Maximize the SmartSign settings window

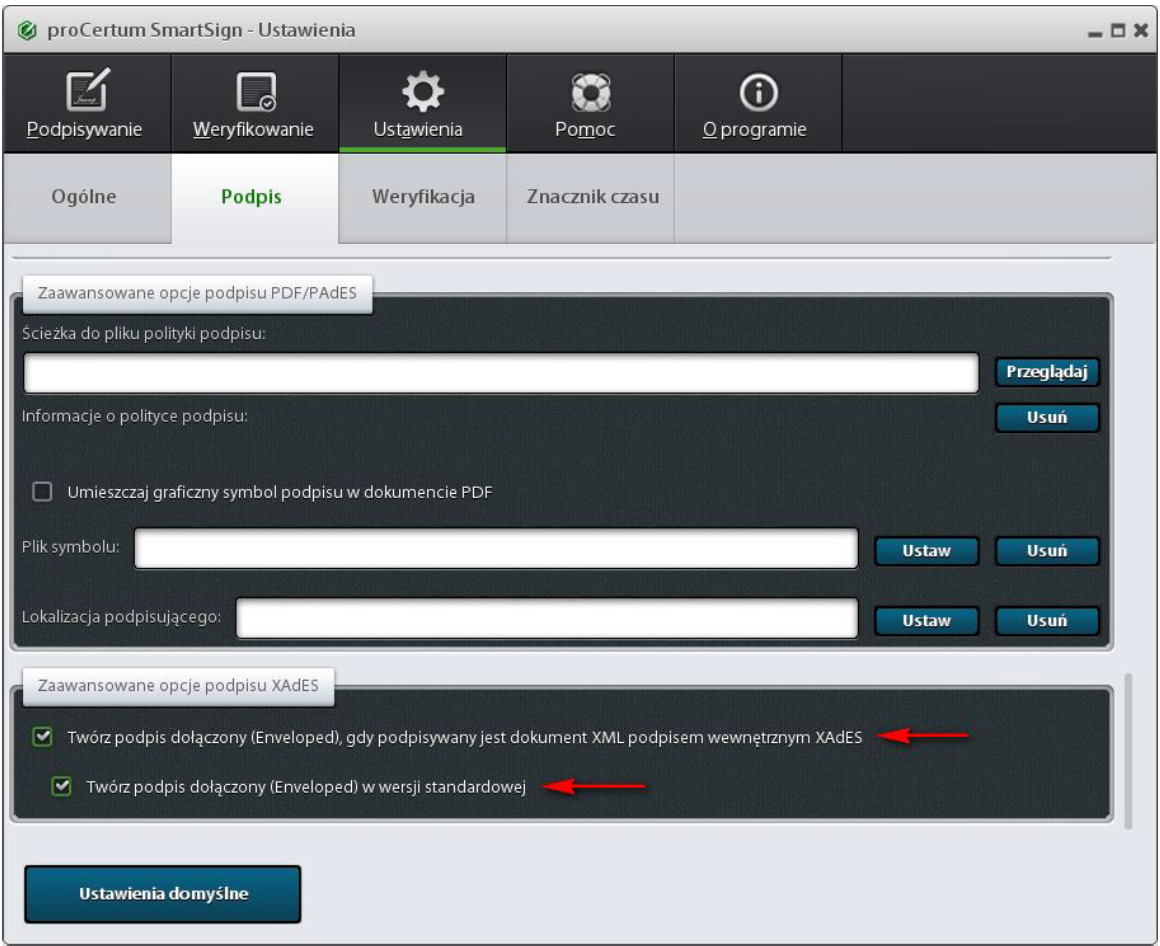[1118, 30]
